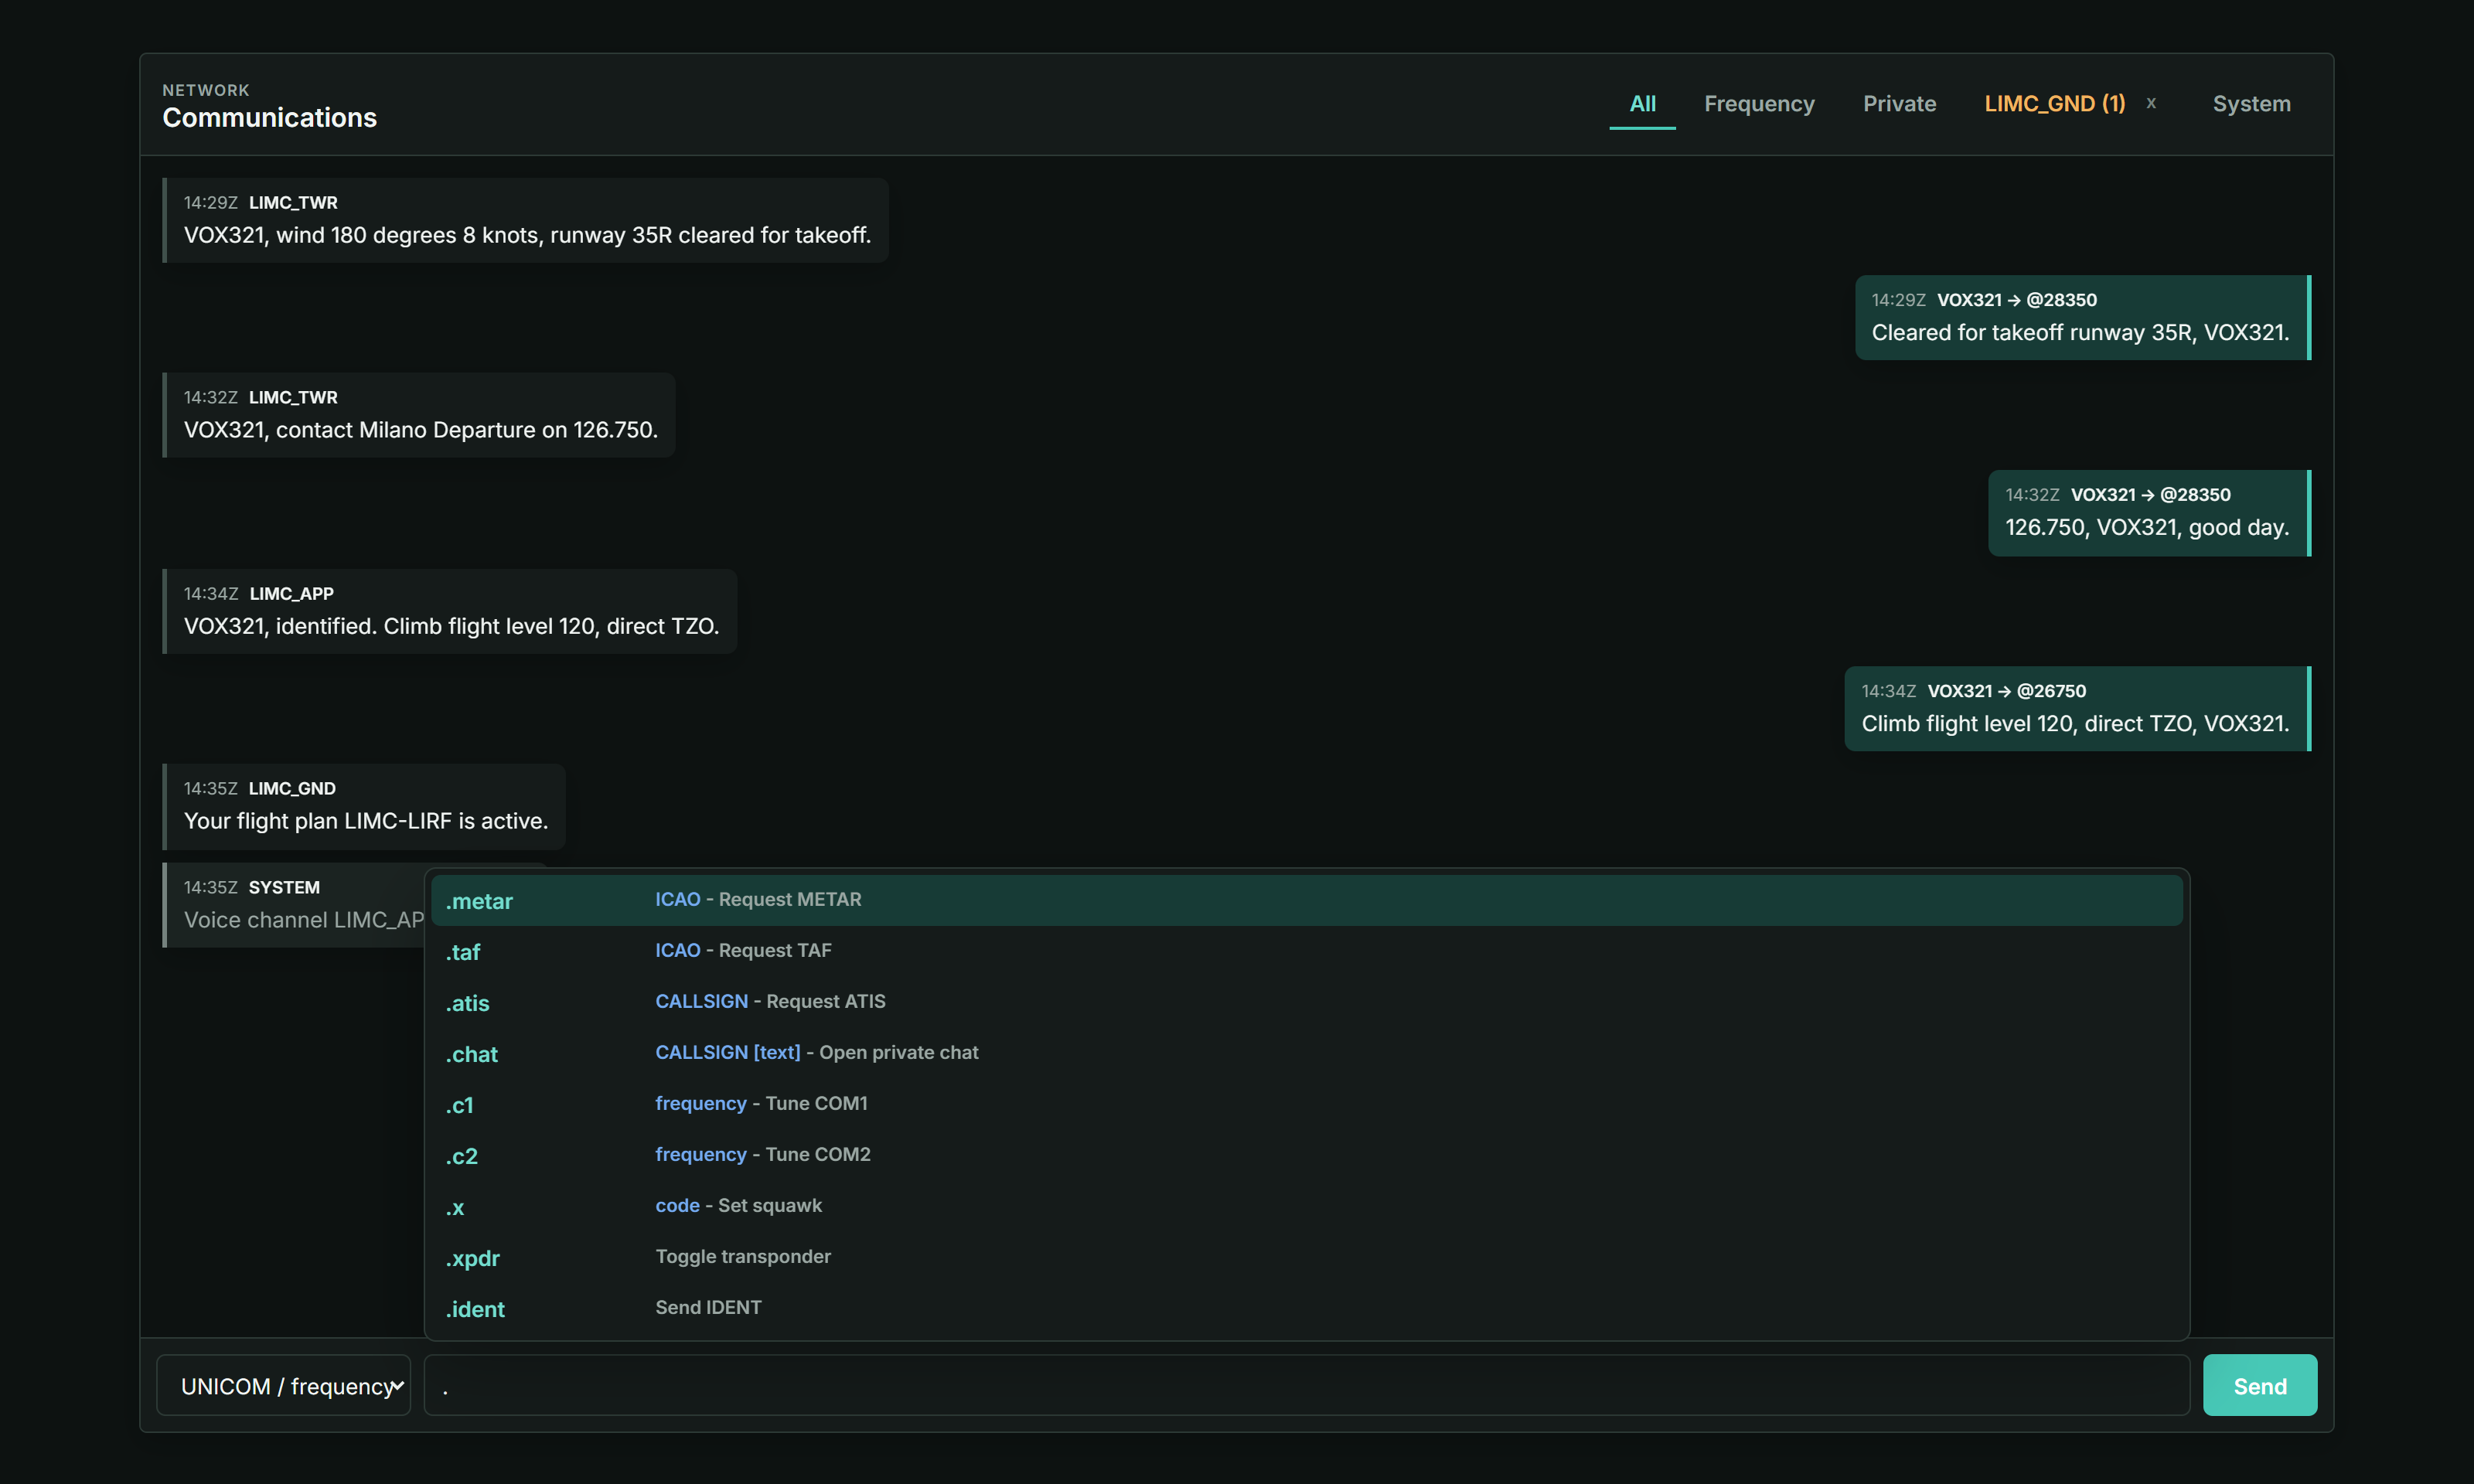Select the .metar command suggestion
This screenshot has width=2474, height=1484.
(x=1306, y=900)
